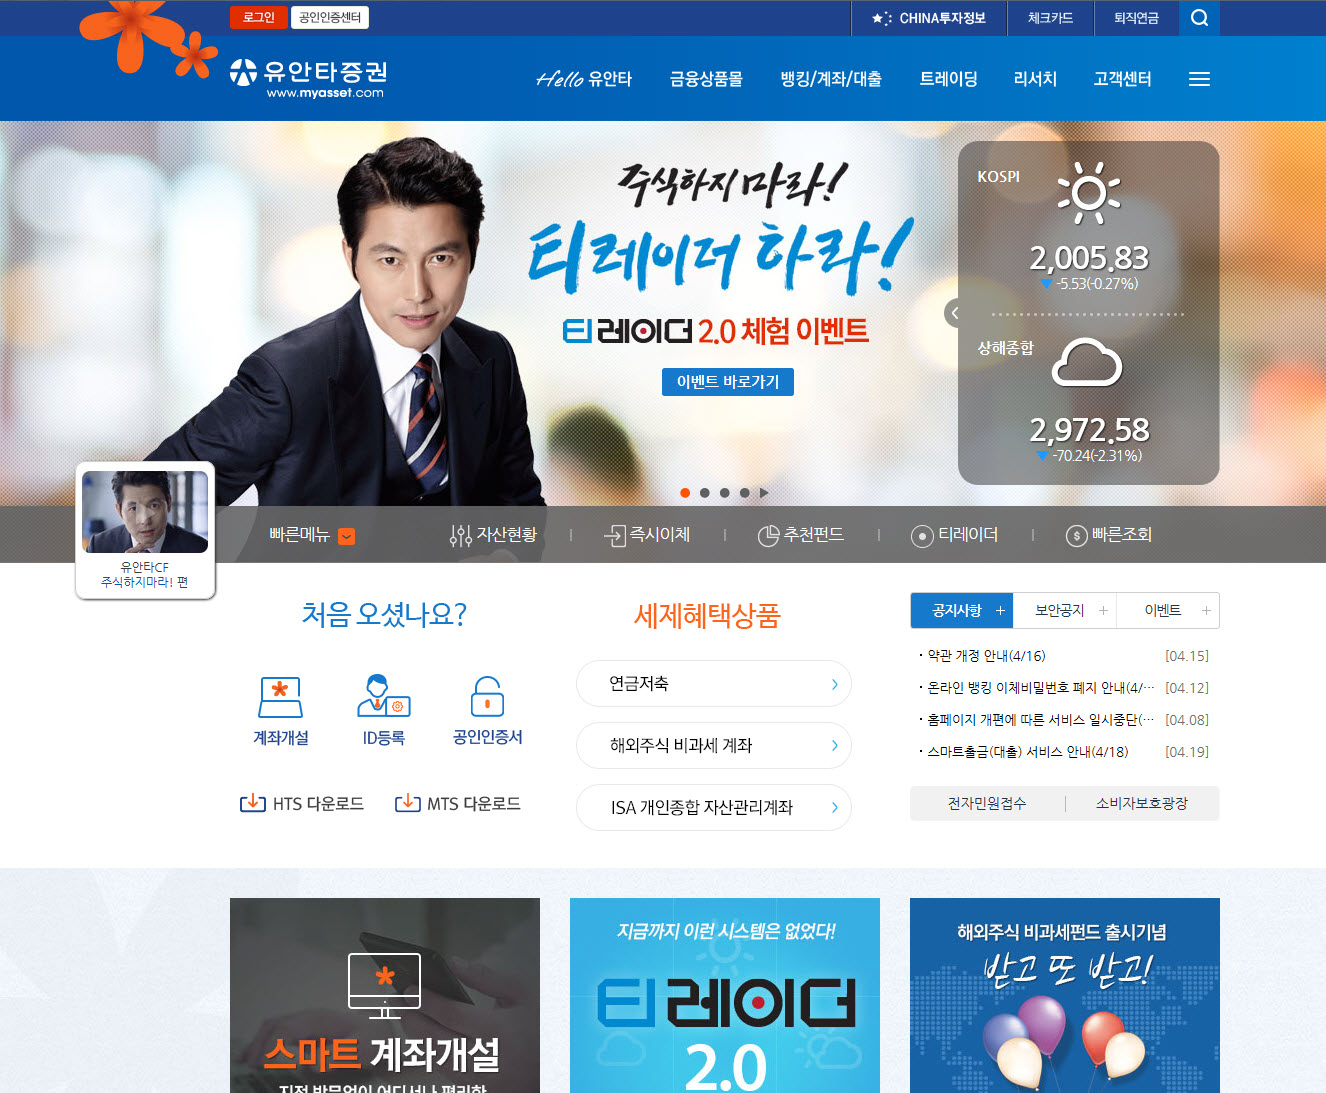Image resolution: width=1326 pixels, height=1093 pixels.
Task: Click the MTS download icon
Action: tap(408, 803)
